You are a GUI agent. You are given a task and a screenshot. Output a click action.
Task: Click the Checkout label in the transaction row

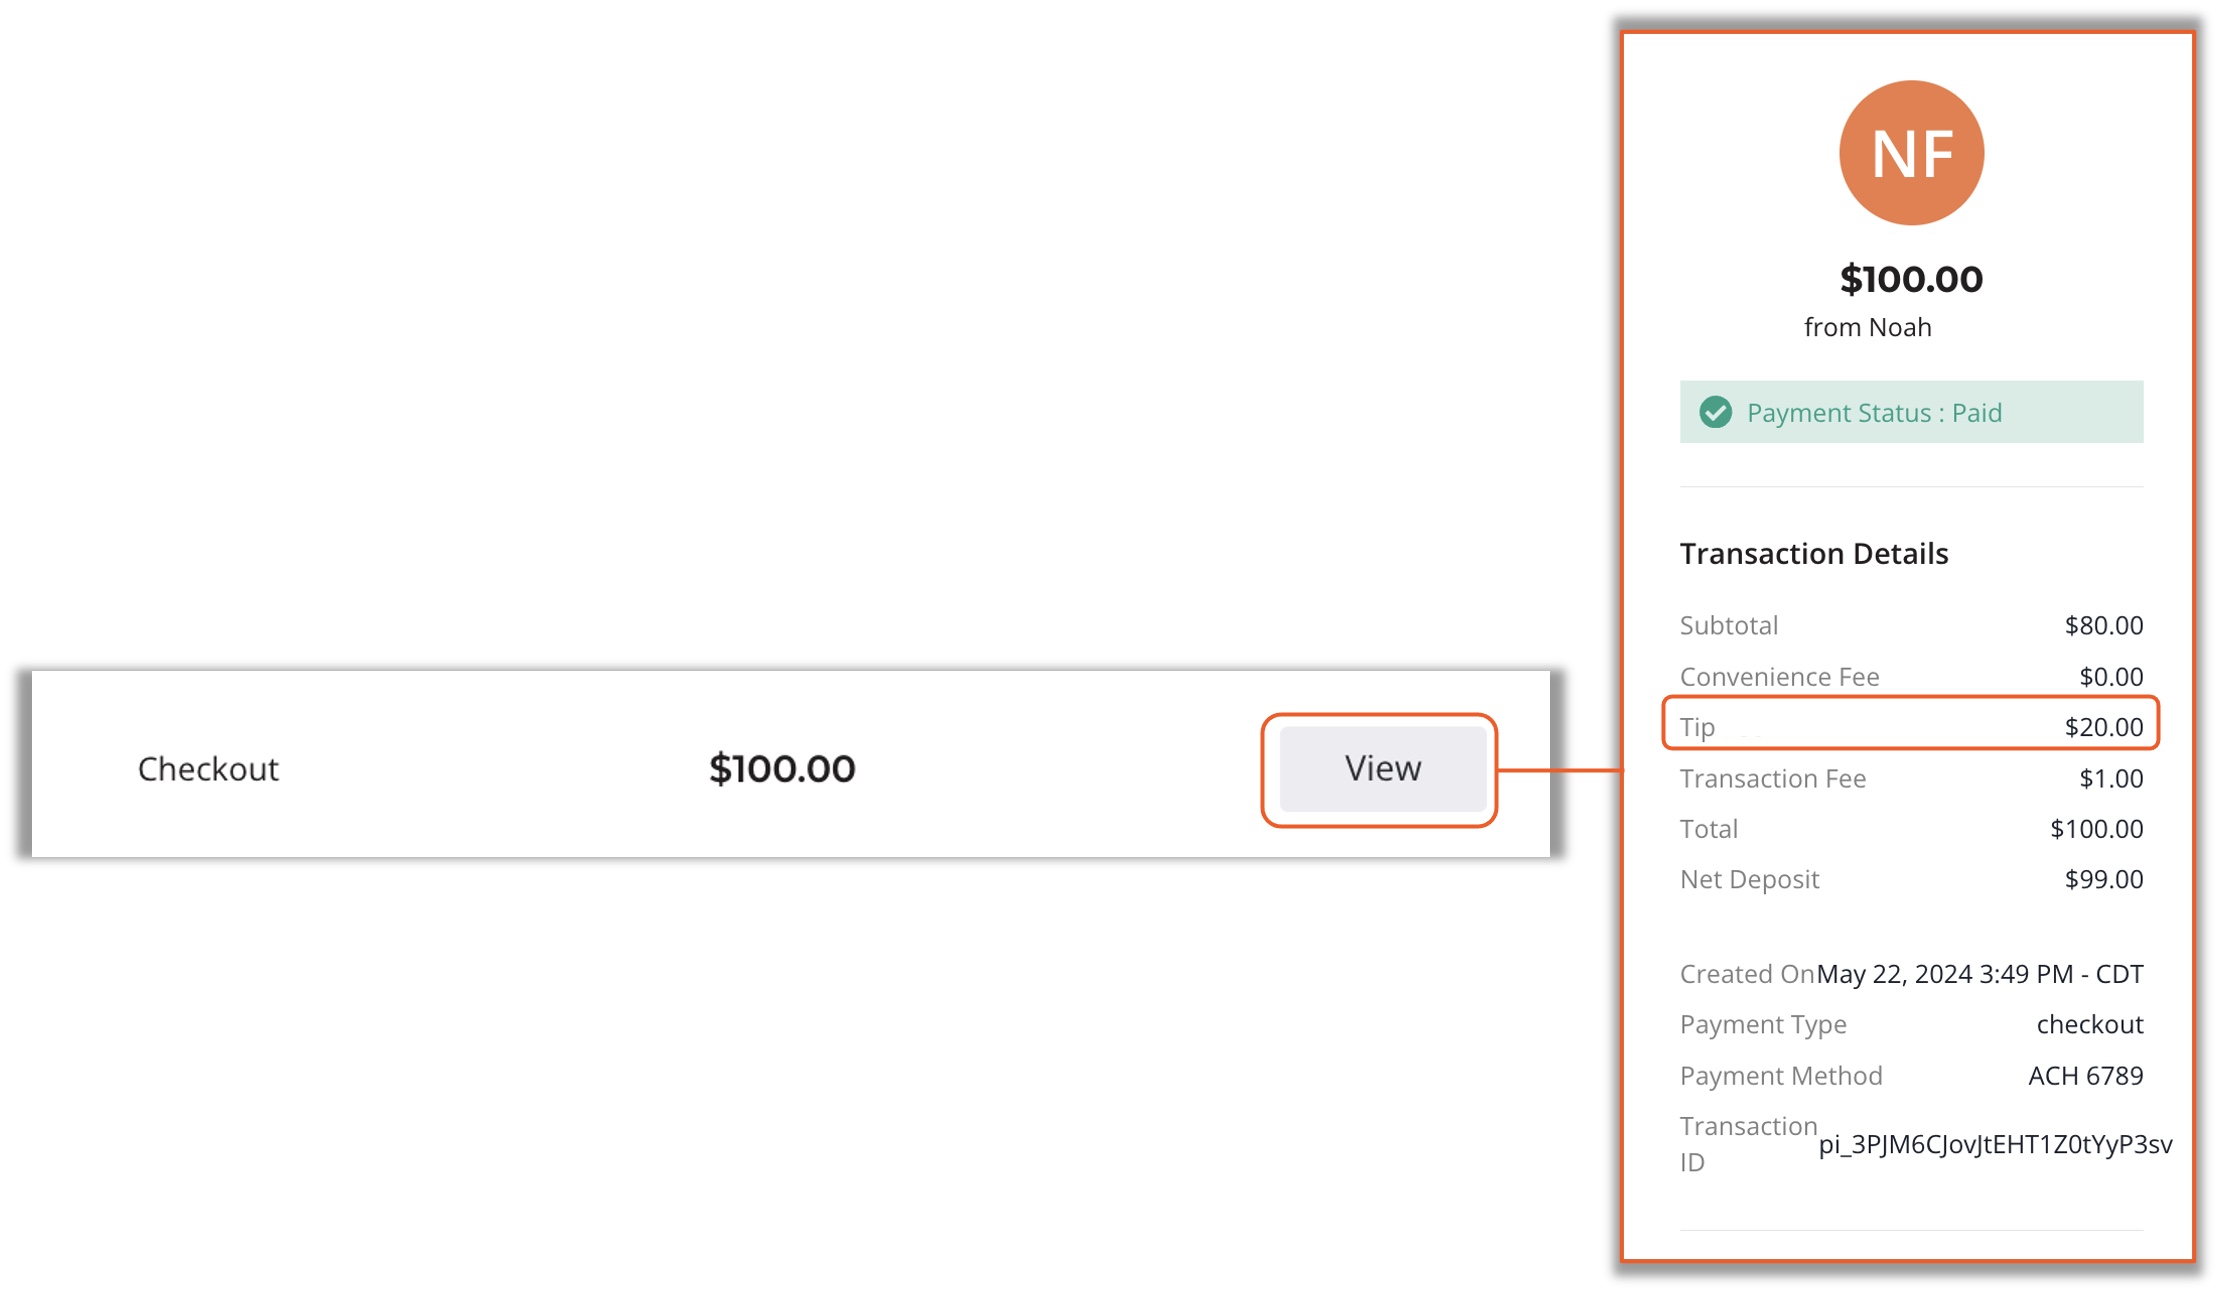tap(208, 769)
